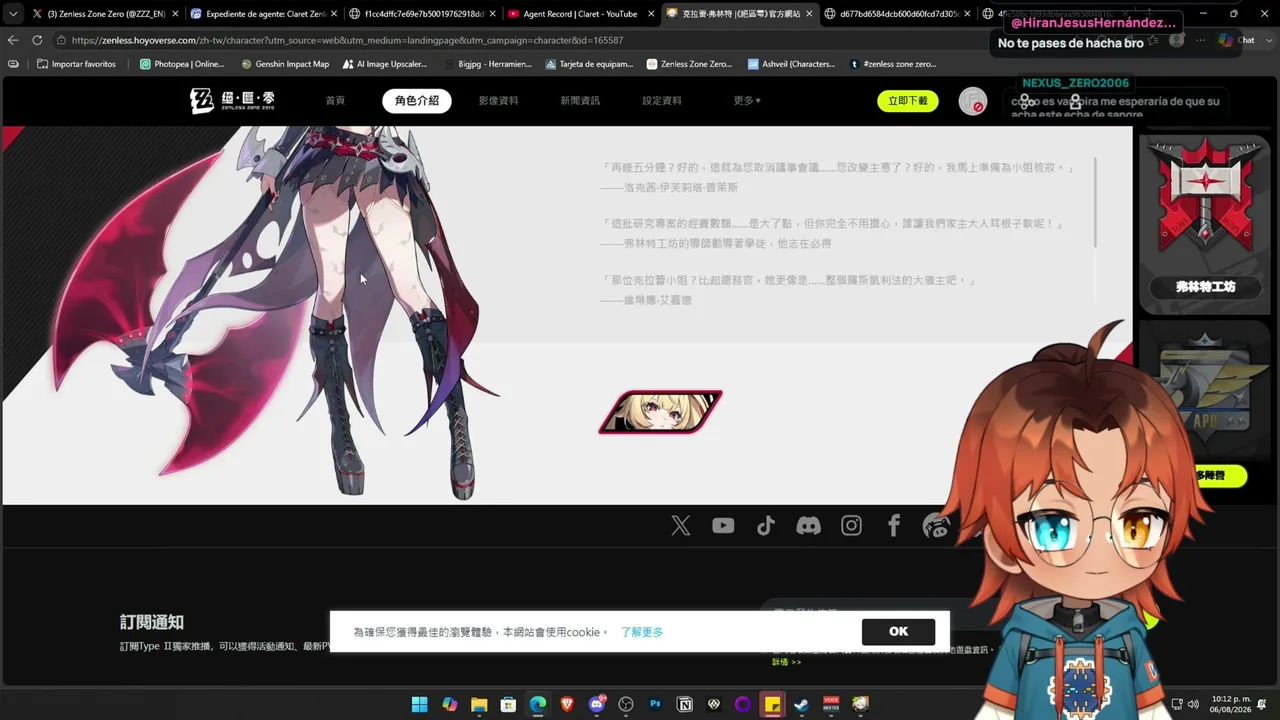Viewport: 1280px width, 720px height.
Task: Open the Importar favoritos bookmark
Action: click(x=76, y=64)
